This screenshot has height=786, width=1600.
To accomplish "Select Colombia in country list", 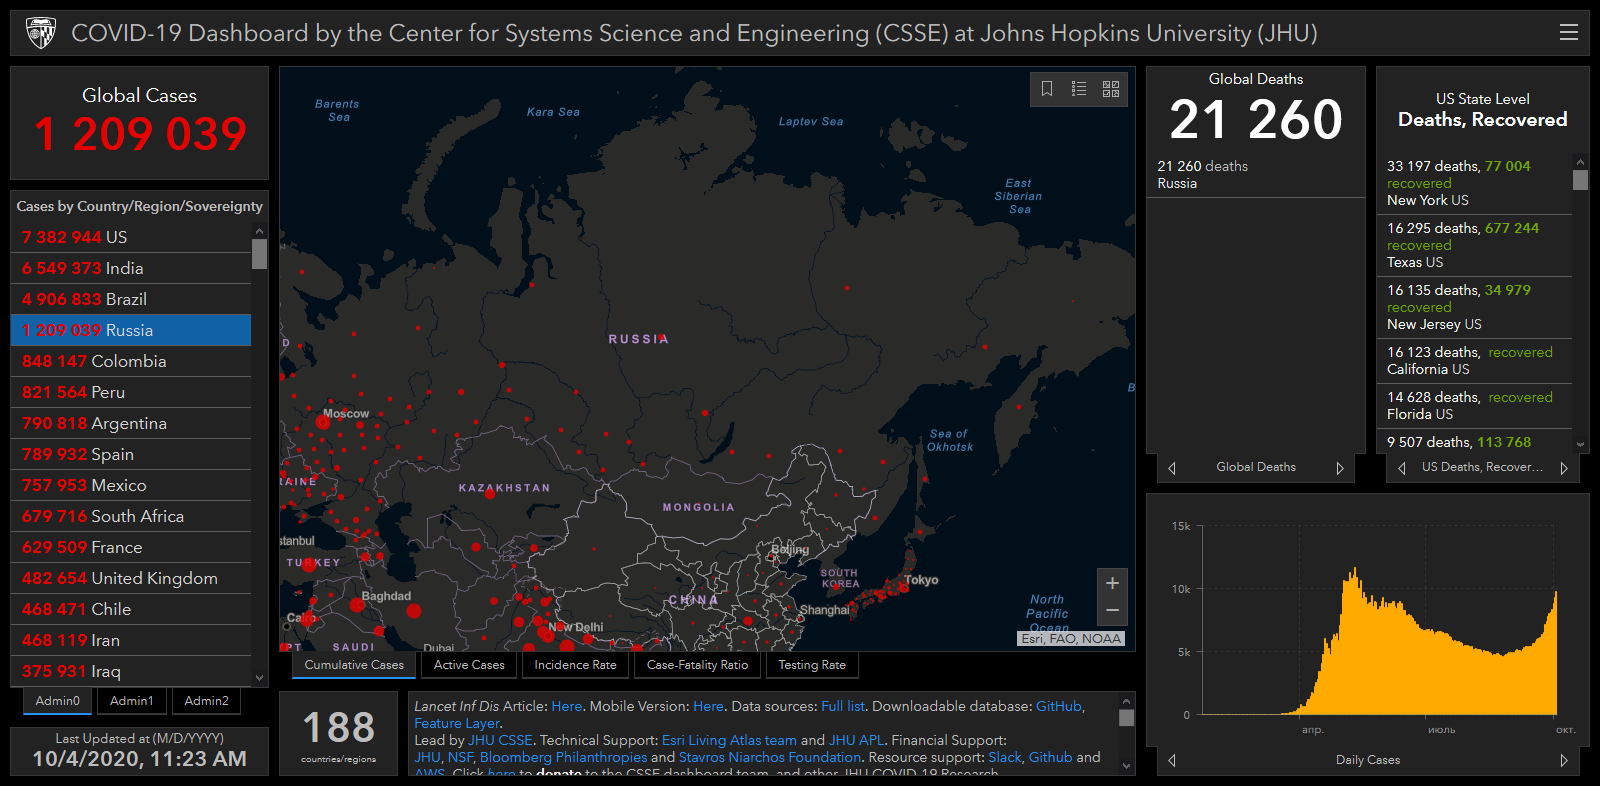I will click(x=131, y=361).
